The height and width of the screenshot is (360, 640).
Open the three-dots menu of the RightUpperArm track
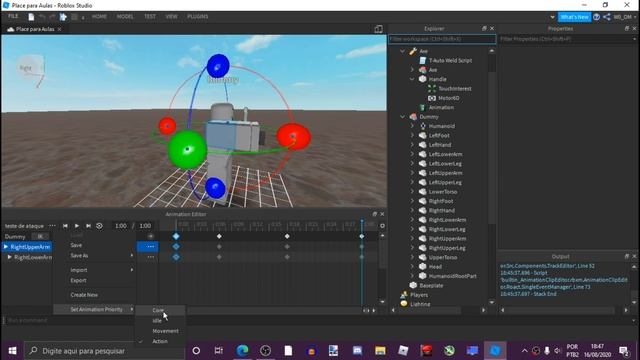click(151, 247)
